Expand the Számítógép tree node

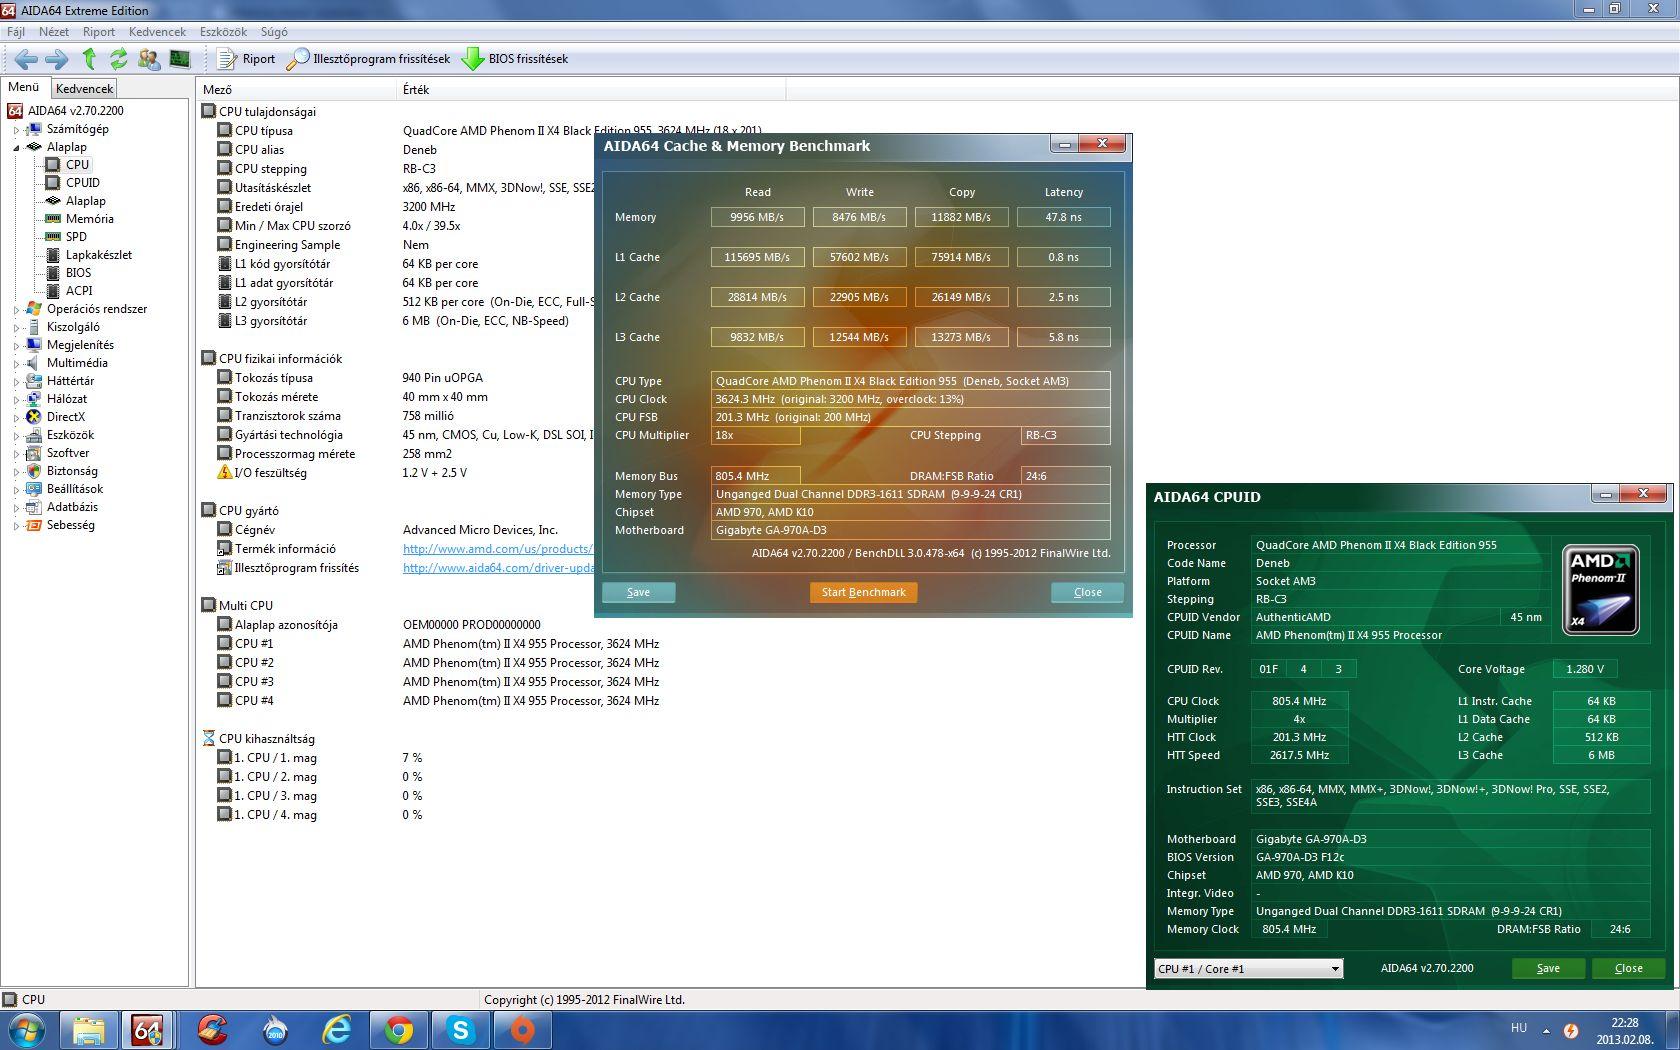(x=17, y=130)
